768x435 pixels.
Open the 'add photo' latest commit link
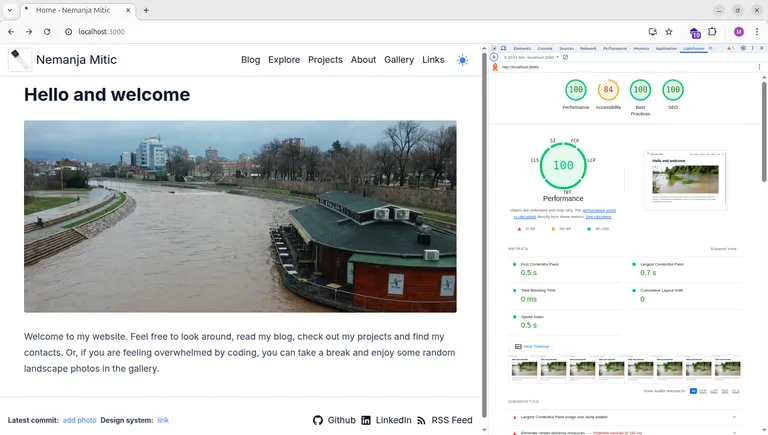tap(79, 420)
